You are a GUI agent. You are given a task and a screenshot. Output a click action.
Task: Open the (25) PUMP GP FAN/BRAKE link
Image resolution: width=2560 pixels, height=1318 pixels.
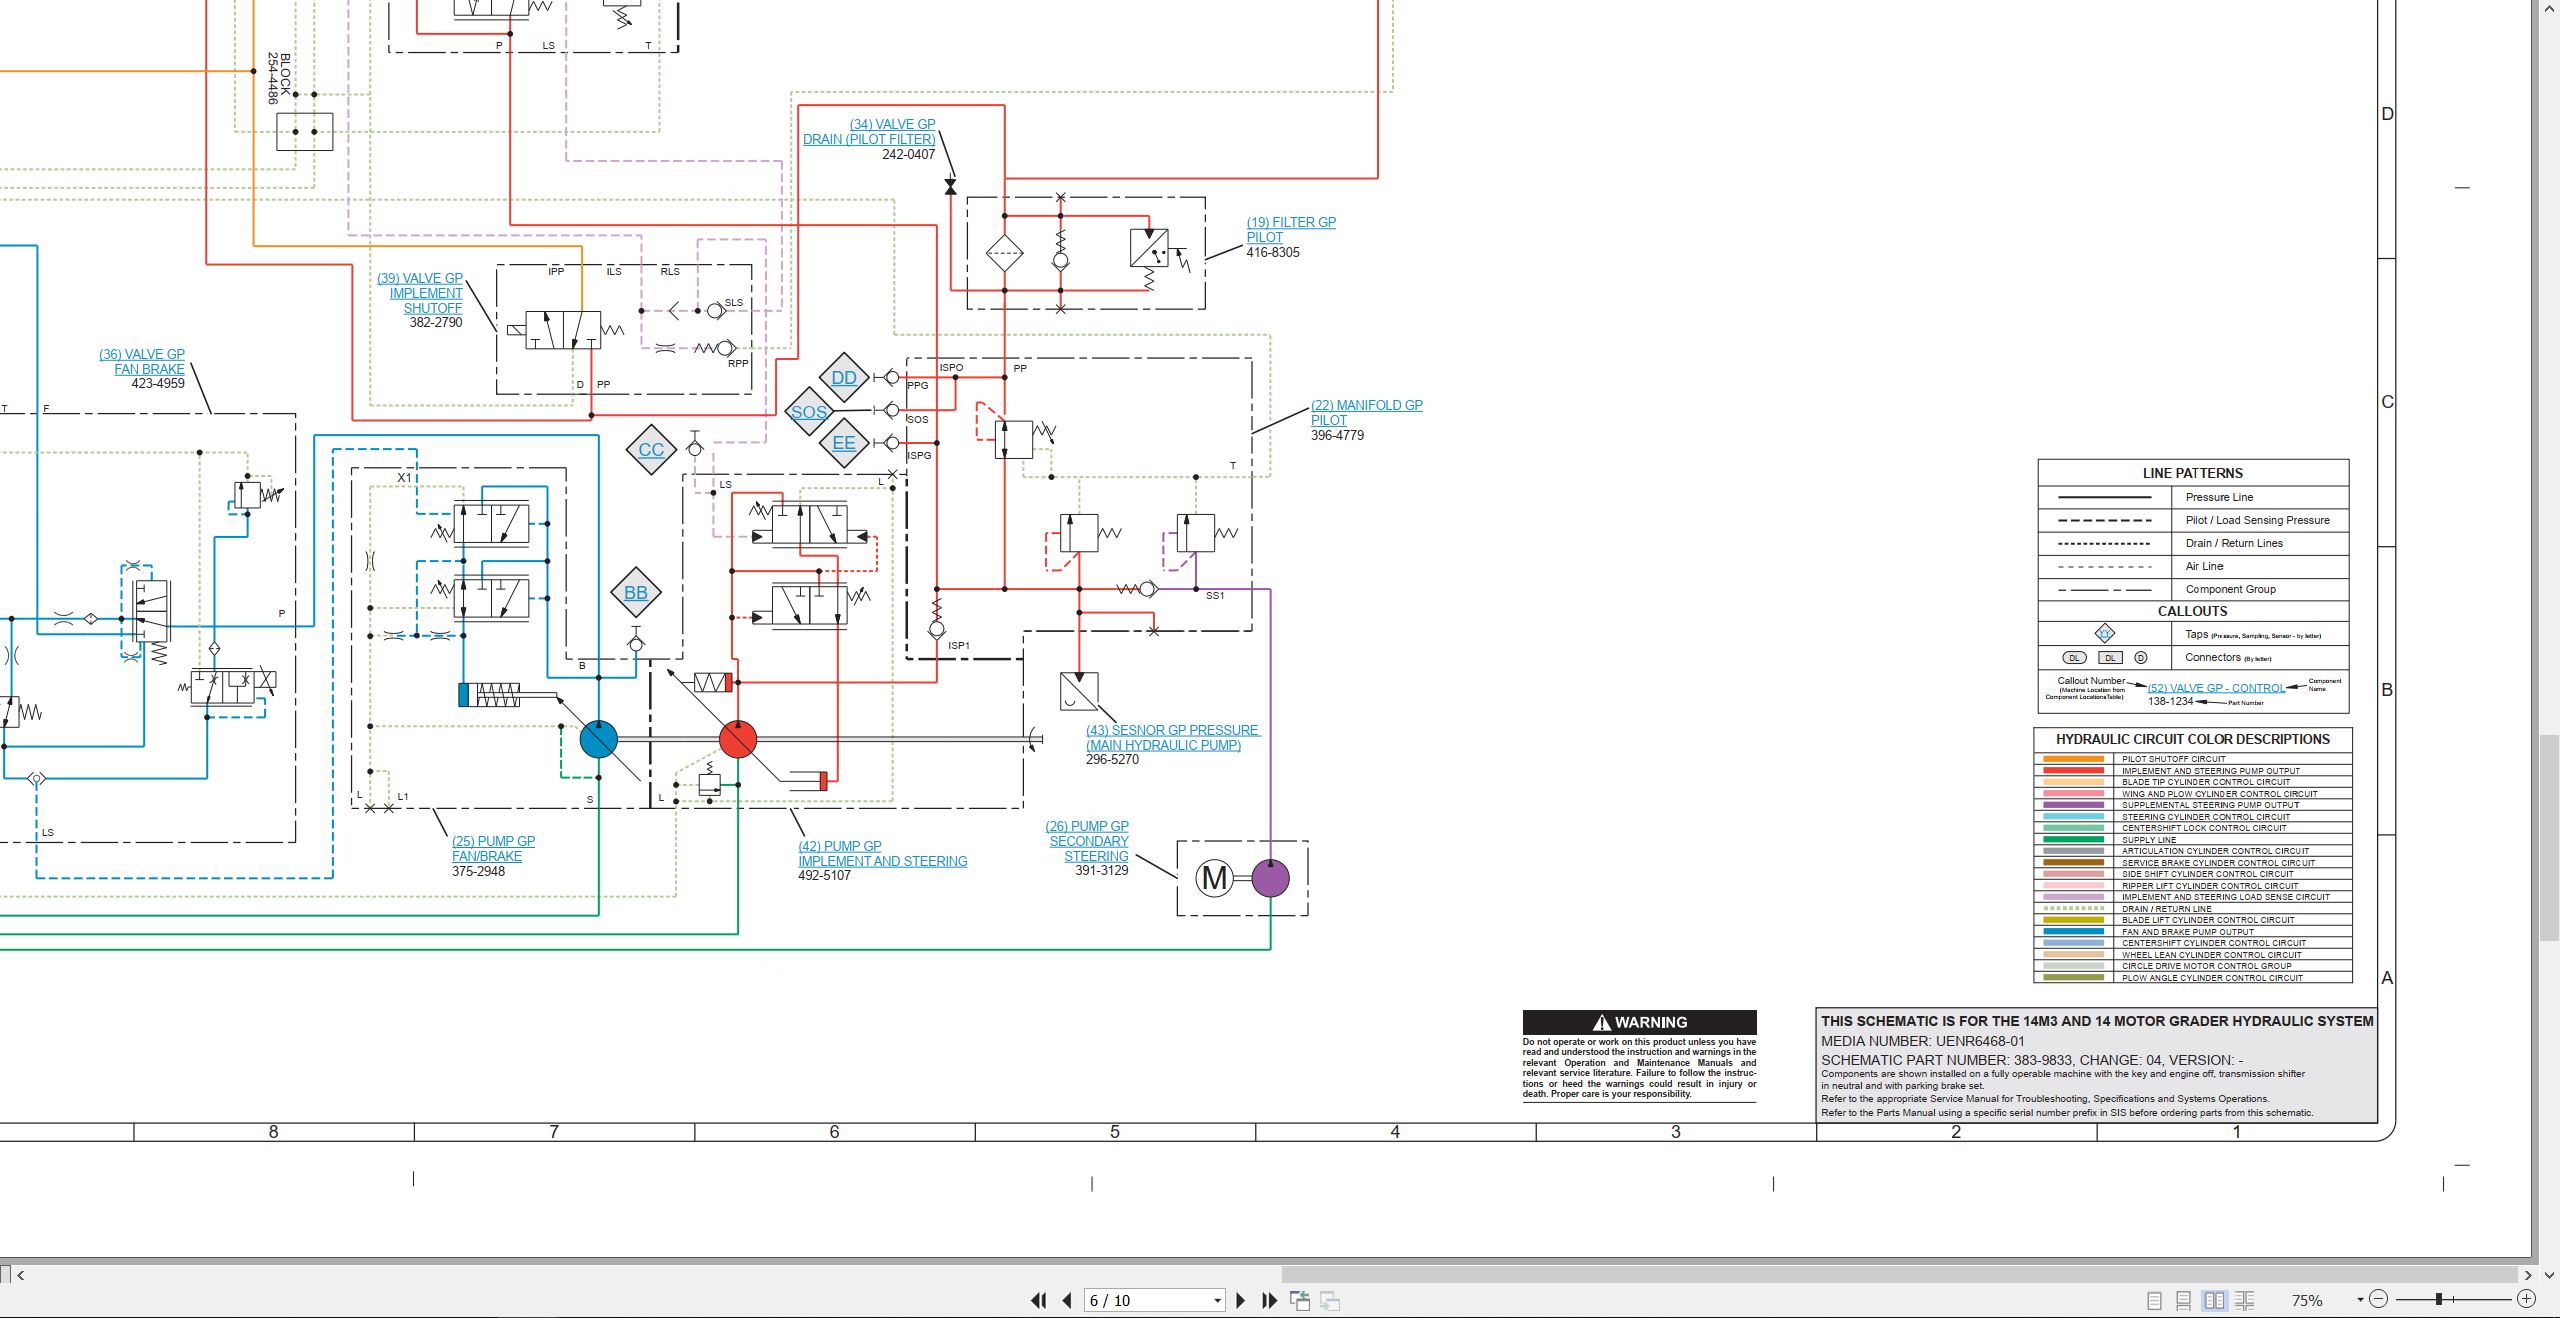click(x=493, y=848)
